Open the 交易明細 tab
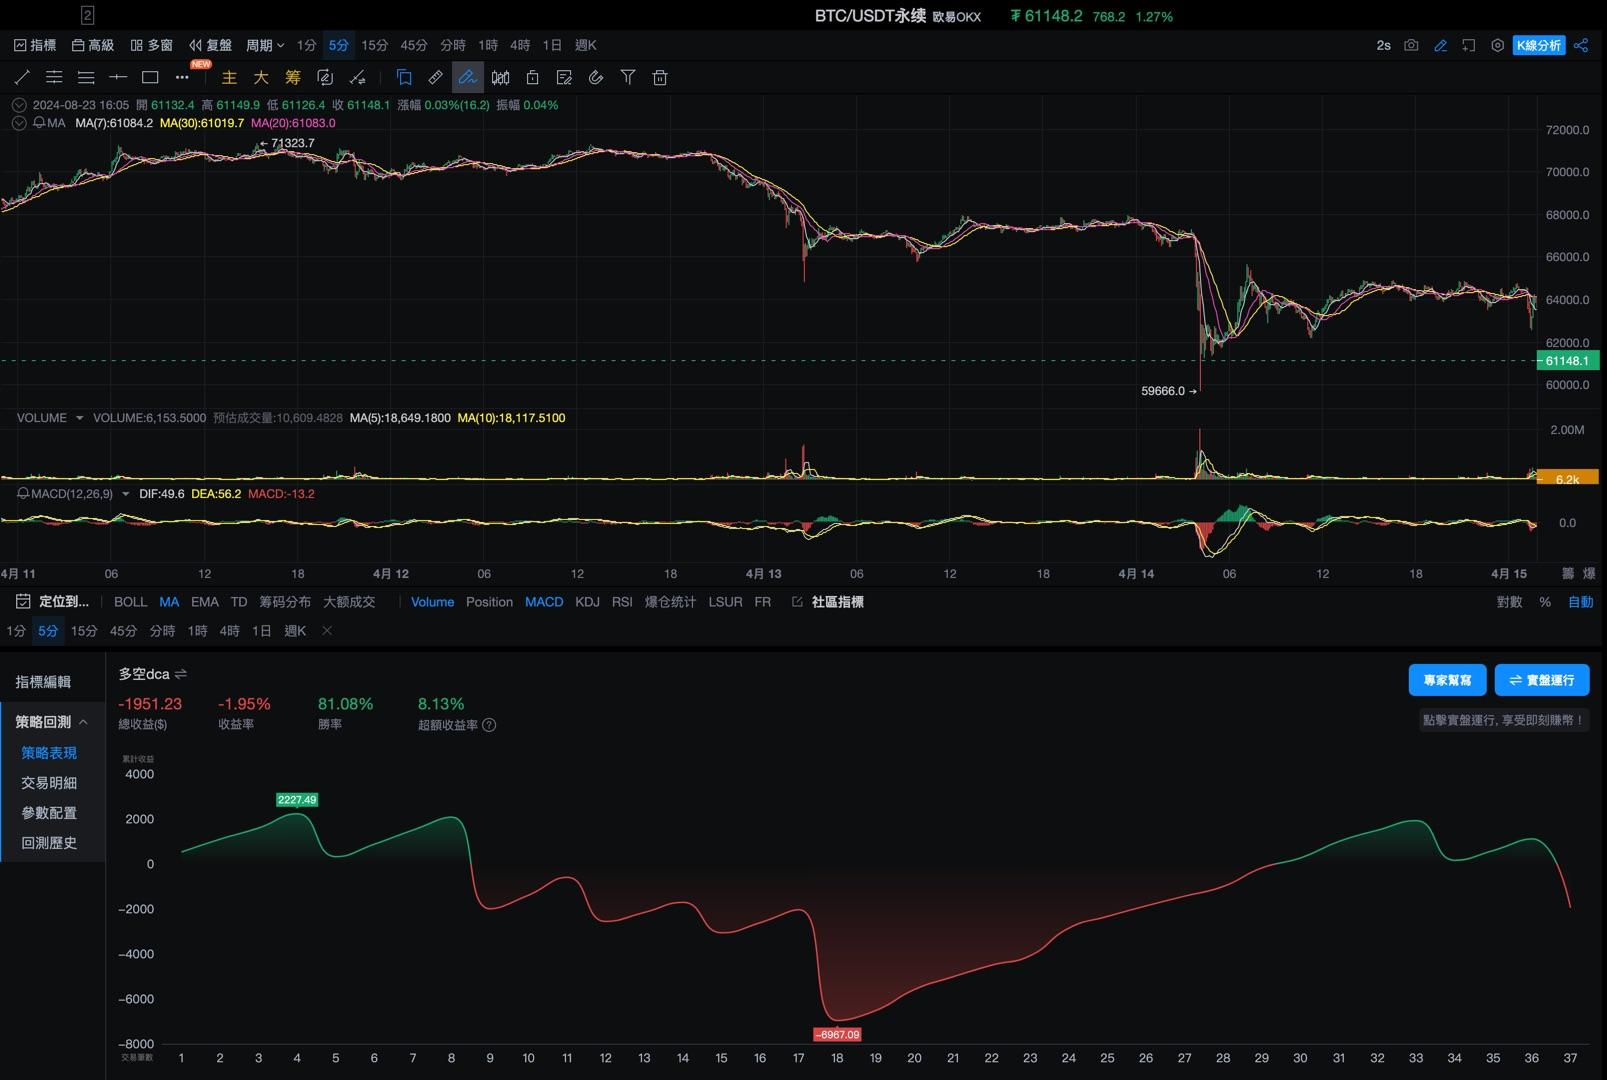 tap(49, 783)
